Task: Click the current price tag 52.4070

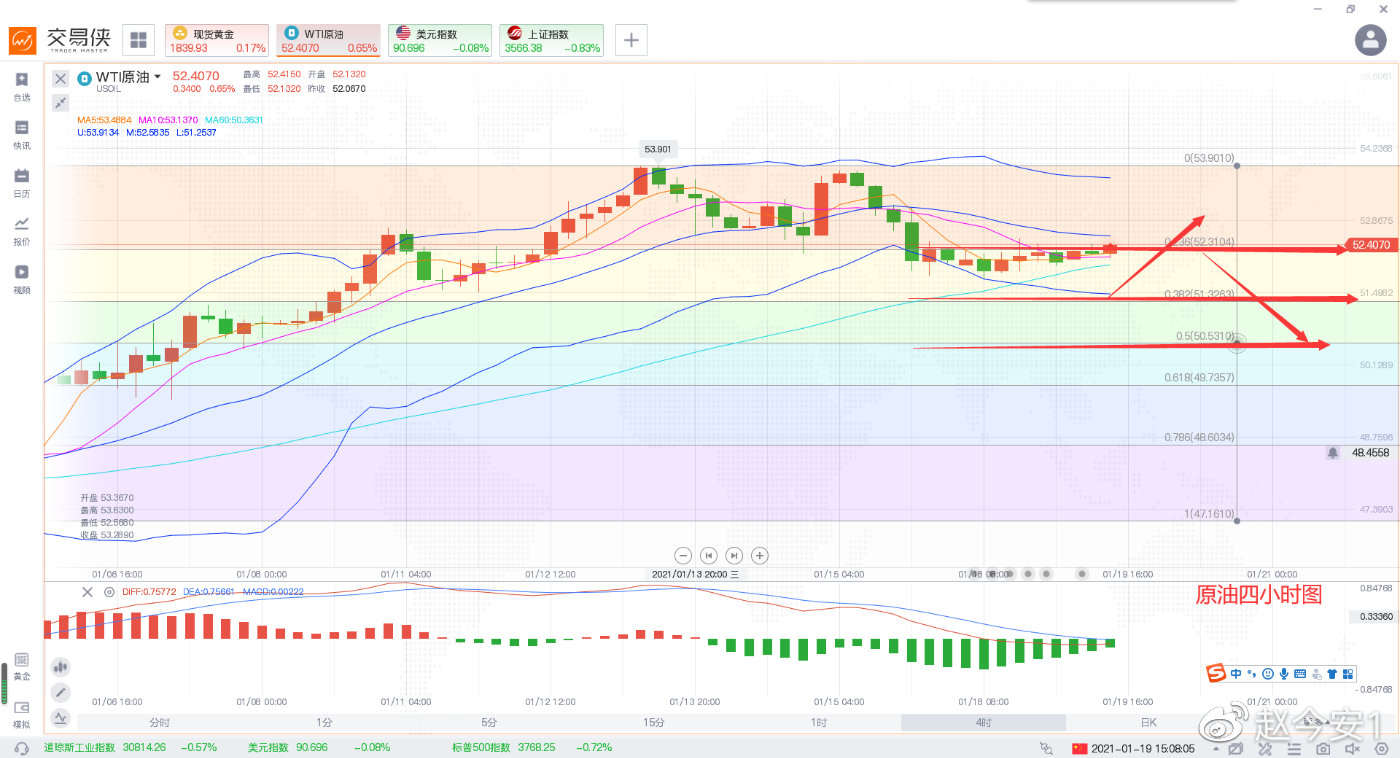Action: [x=1369, y=245]
